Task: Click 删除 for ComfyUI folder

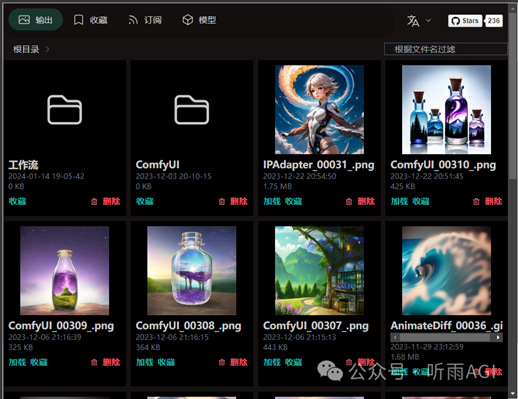Action: pyautogui.click(x=239, y=201)
